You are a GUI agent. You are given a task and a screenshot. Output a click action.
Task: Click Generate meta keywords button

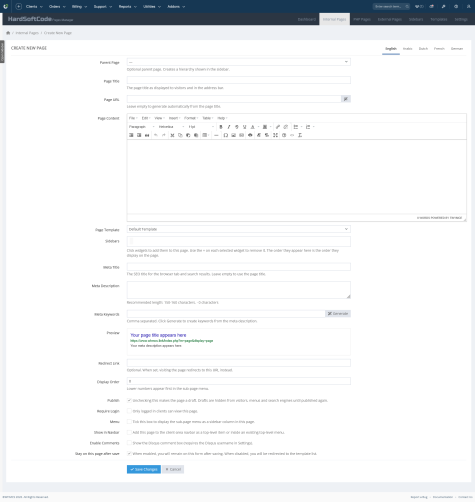click(338, 314)
